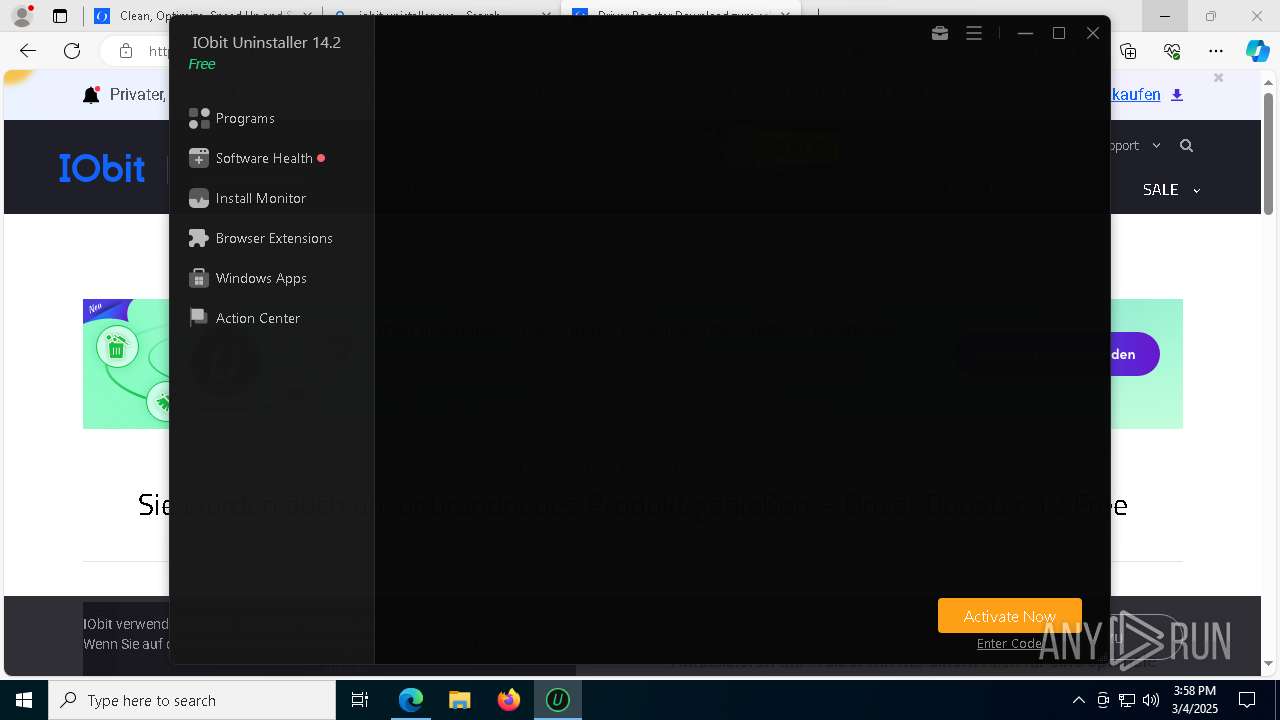Open Edge tab actions menu icon

60,16
